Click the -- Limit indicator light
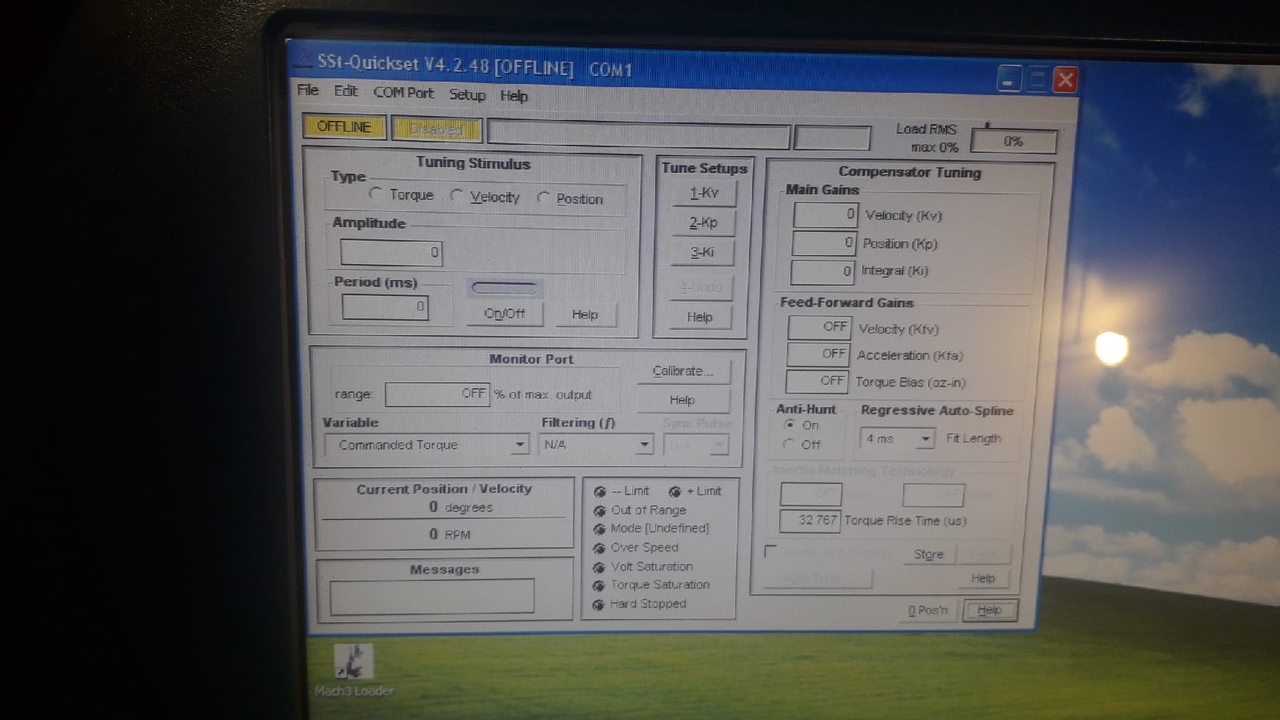The image size is (1280, 720). [600, 491]
